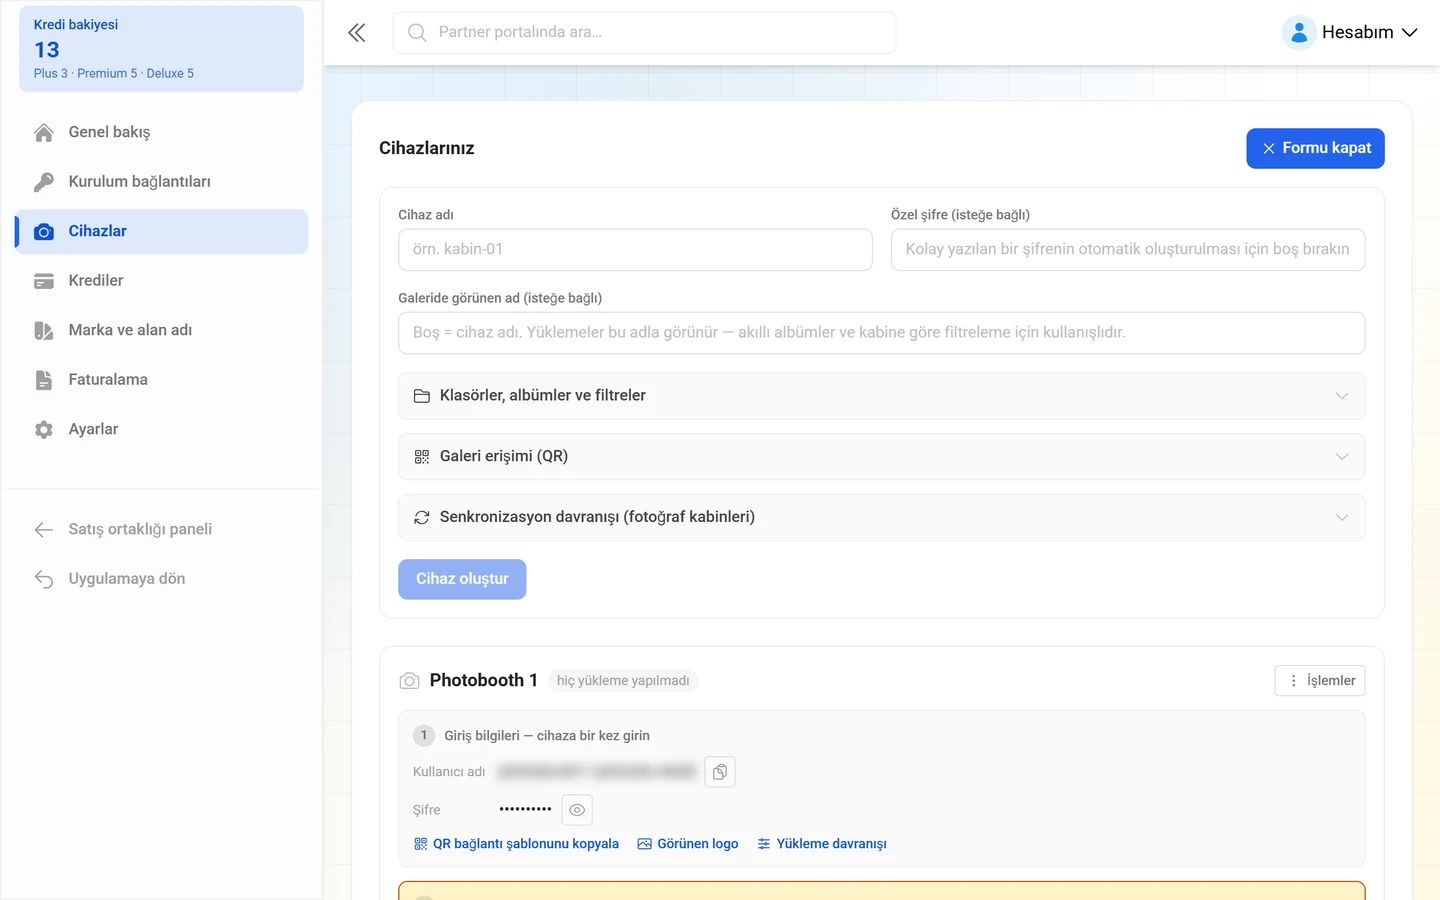Click the 'hiç yükleme yapılmadı' status badge

(x=623, y=681)
